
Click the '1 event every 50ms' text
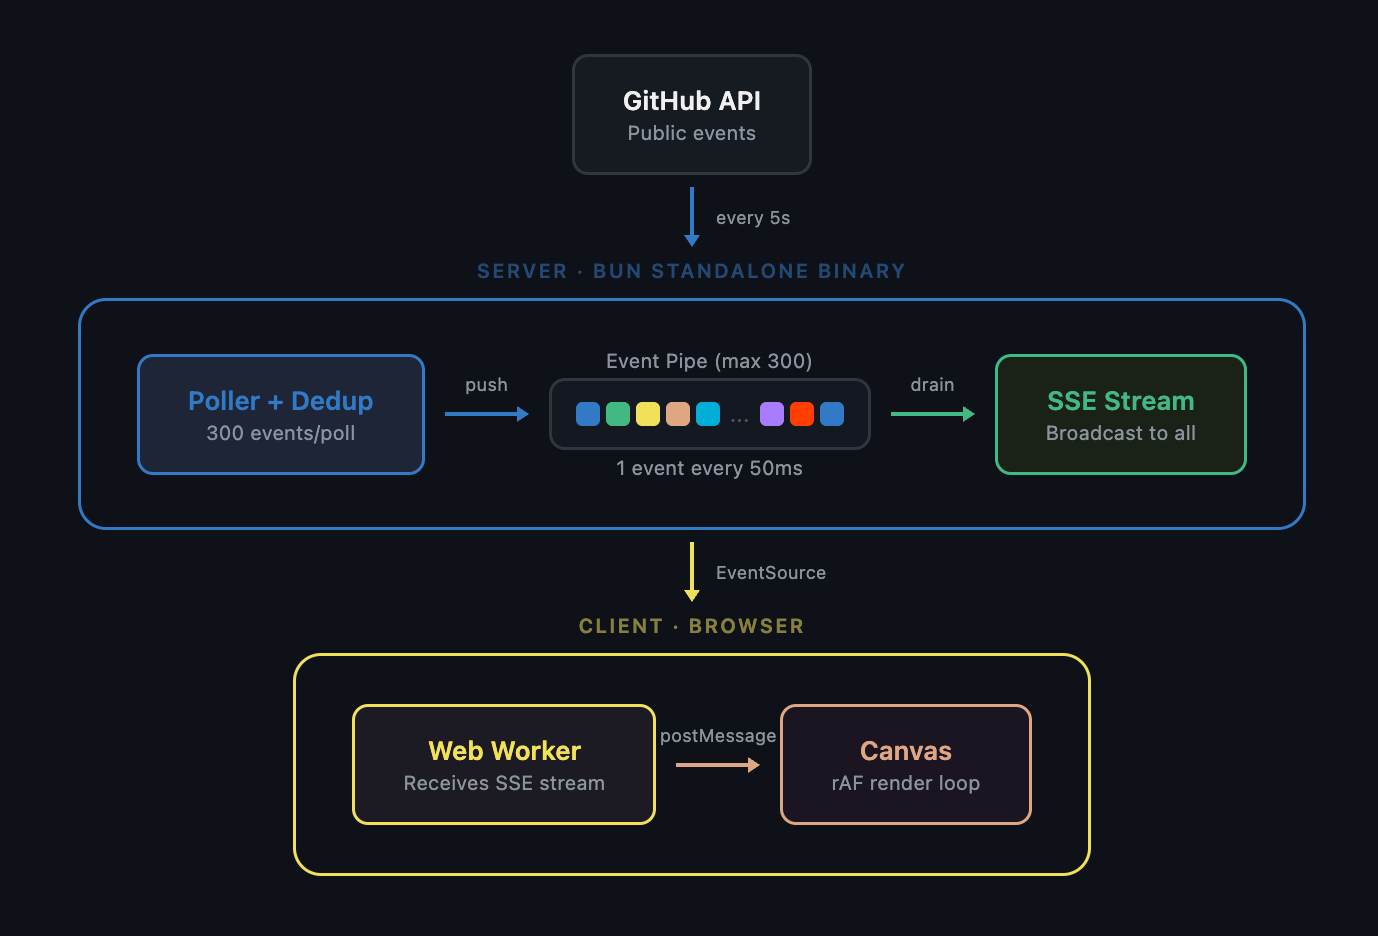pyautogui.click(x=709, y=468)
